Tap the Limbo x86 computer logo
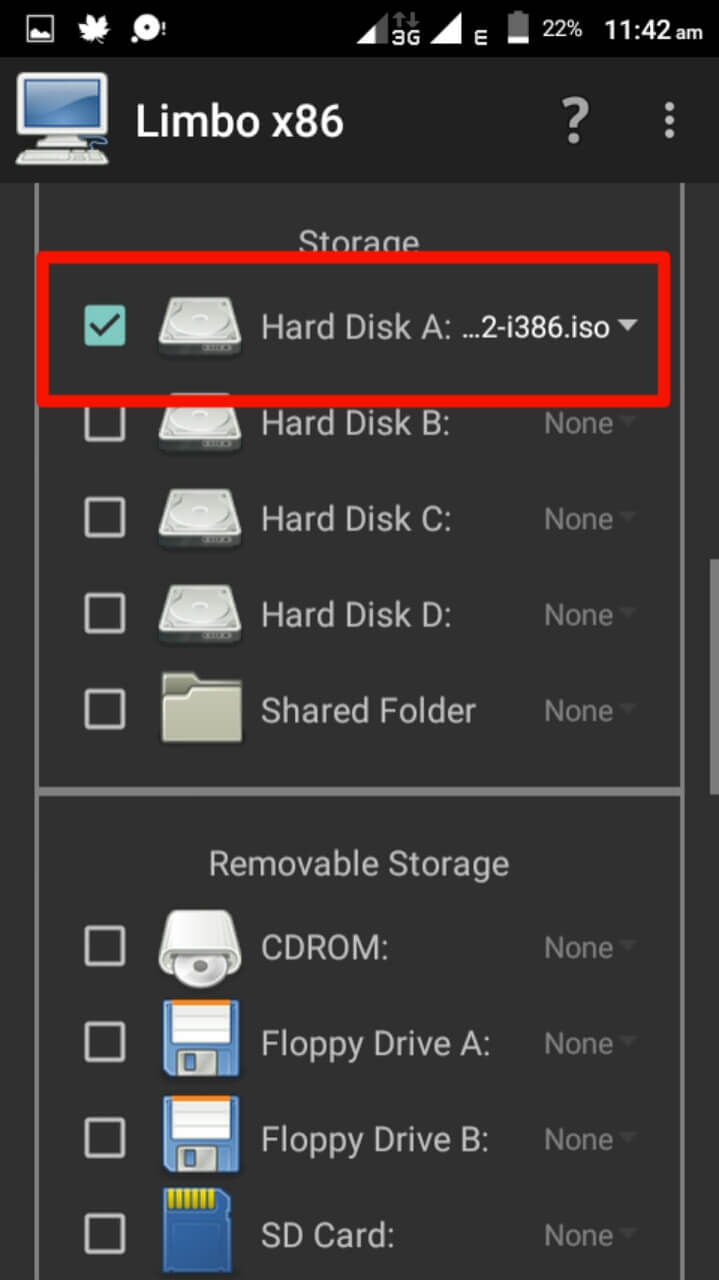 coord(62,120)
